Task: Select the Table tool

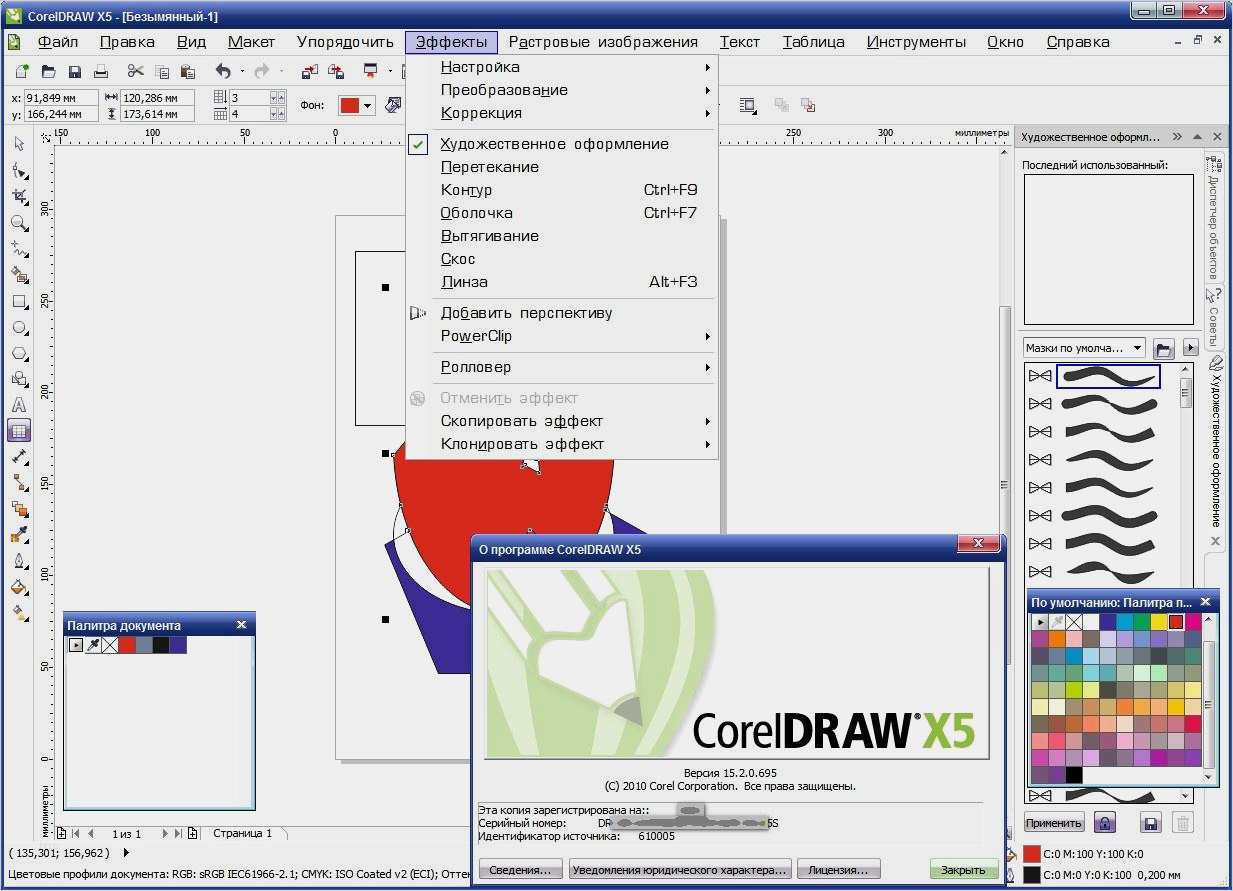Action: coord(19,431)
